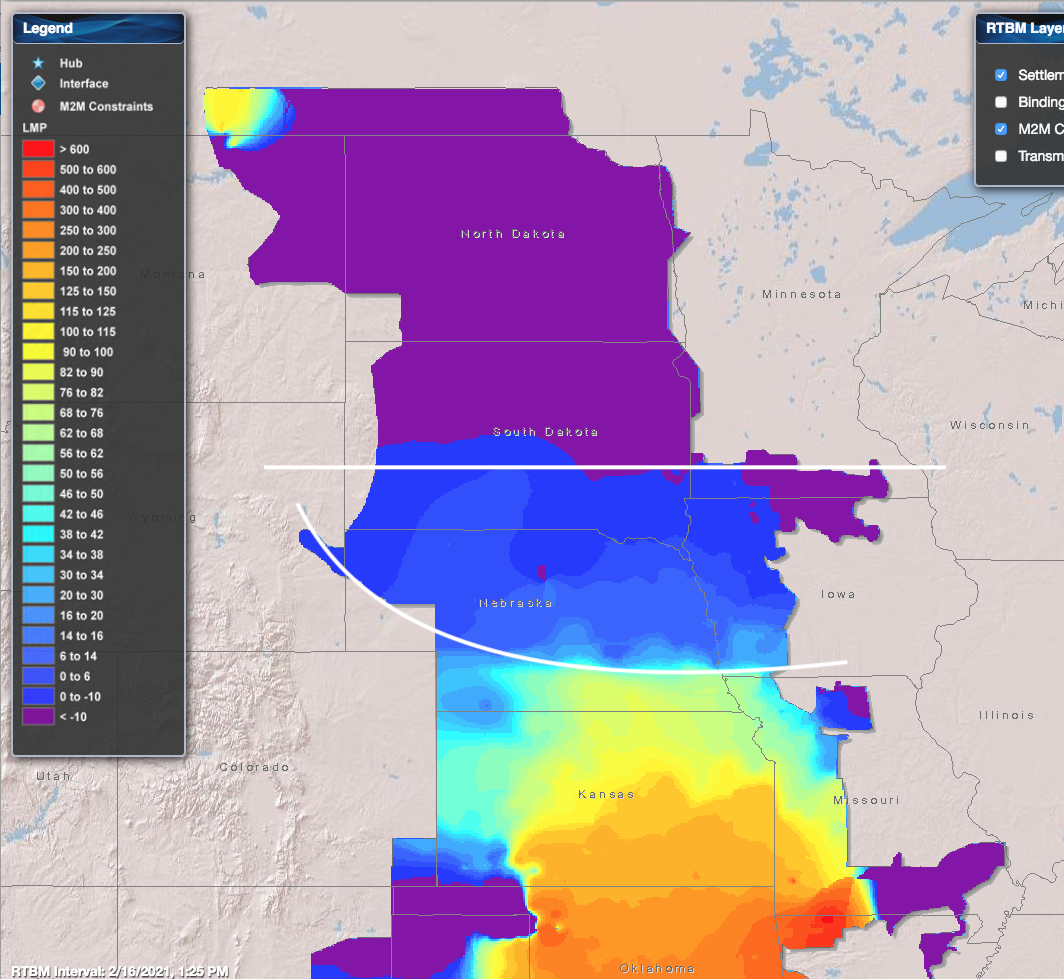The image size is (1064, 979).
Task: Select the 30 to 34 color swatch
Action: [38, 575]
